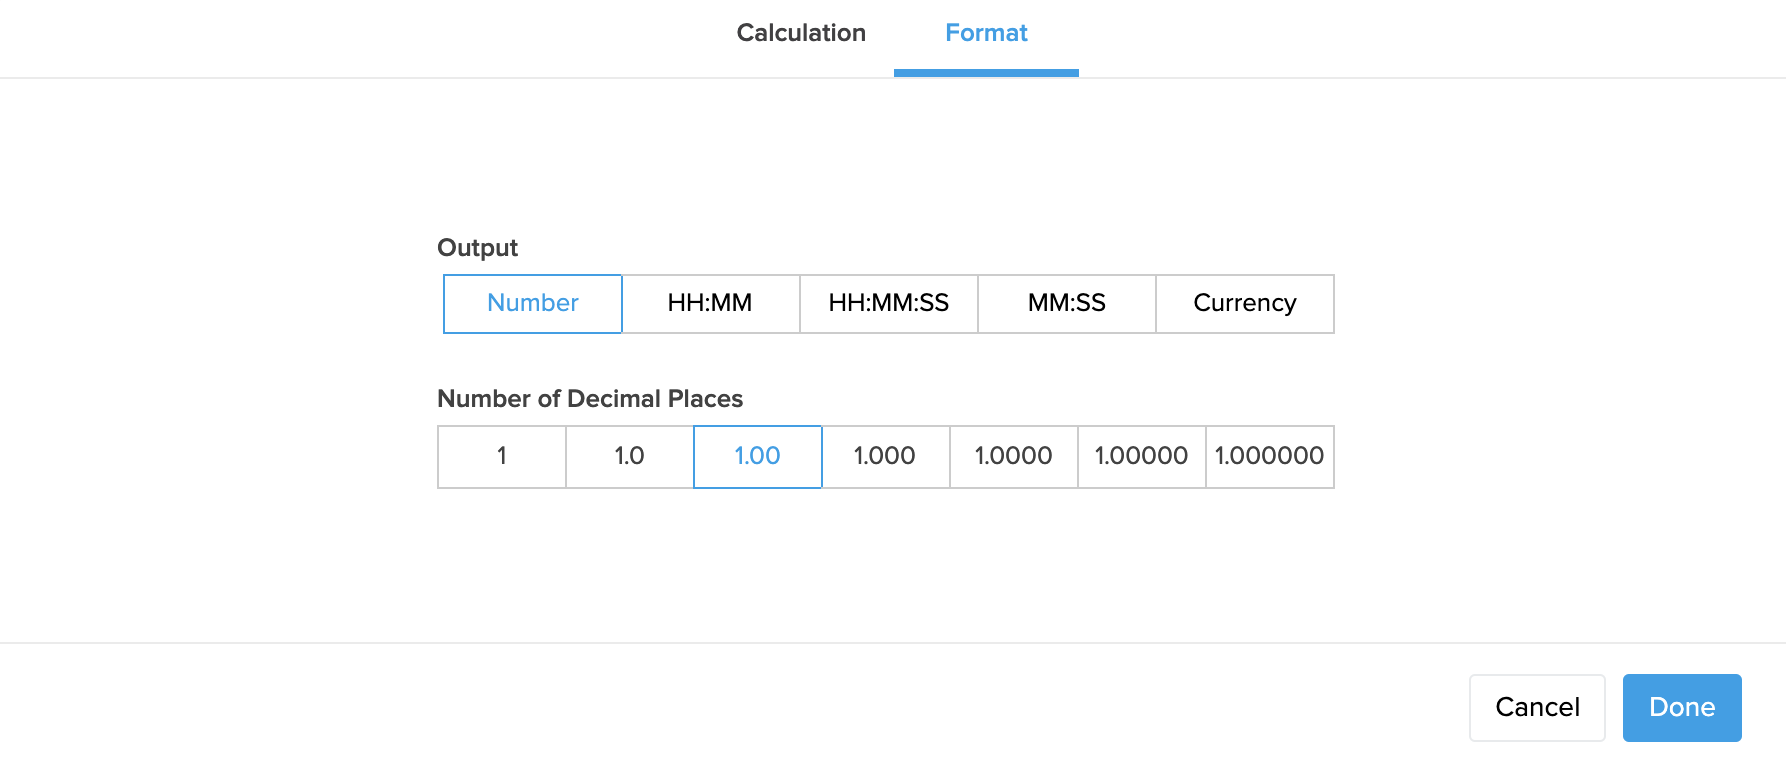1786x766 pixels.
Task: Select two decimal places 1.00
Action: [x=757, y=457]
